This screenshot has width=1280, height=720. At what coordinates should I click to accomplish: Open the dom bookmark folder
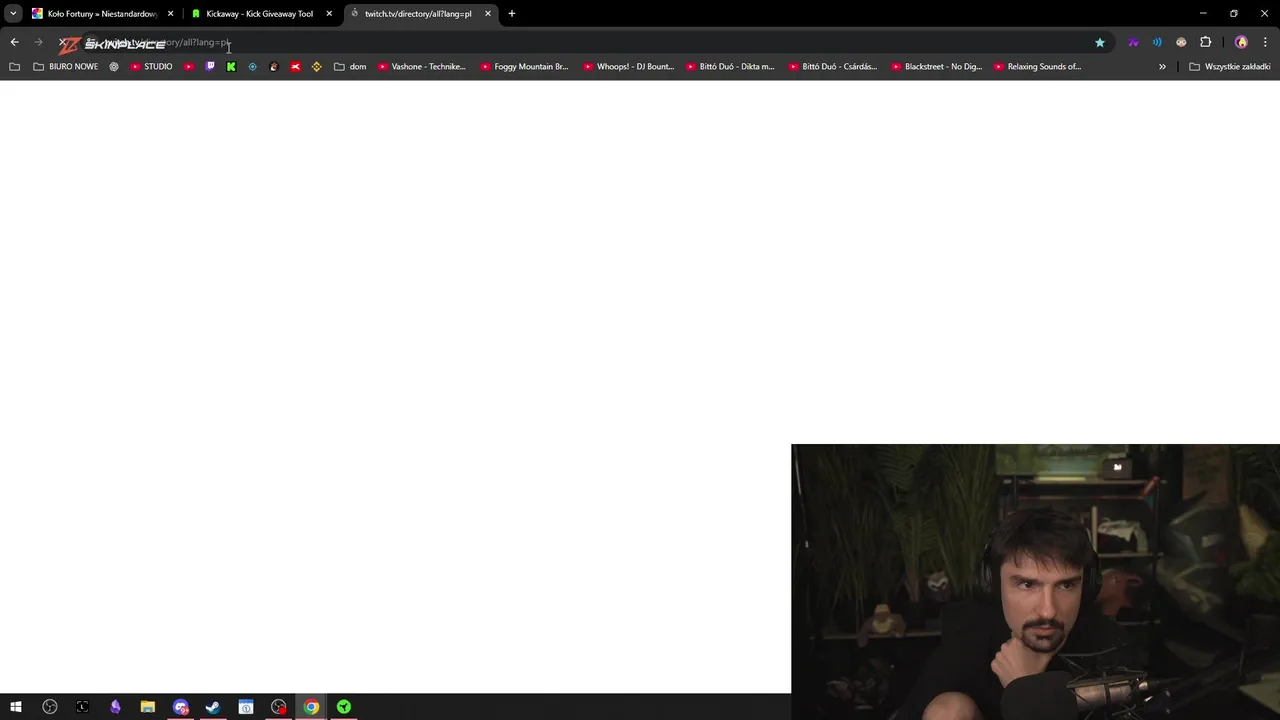pos(350,67)
